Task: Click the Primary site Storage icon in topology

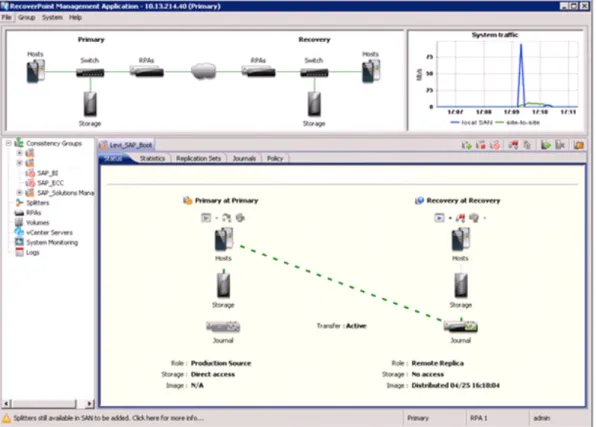Action: point(90,104)
